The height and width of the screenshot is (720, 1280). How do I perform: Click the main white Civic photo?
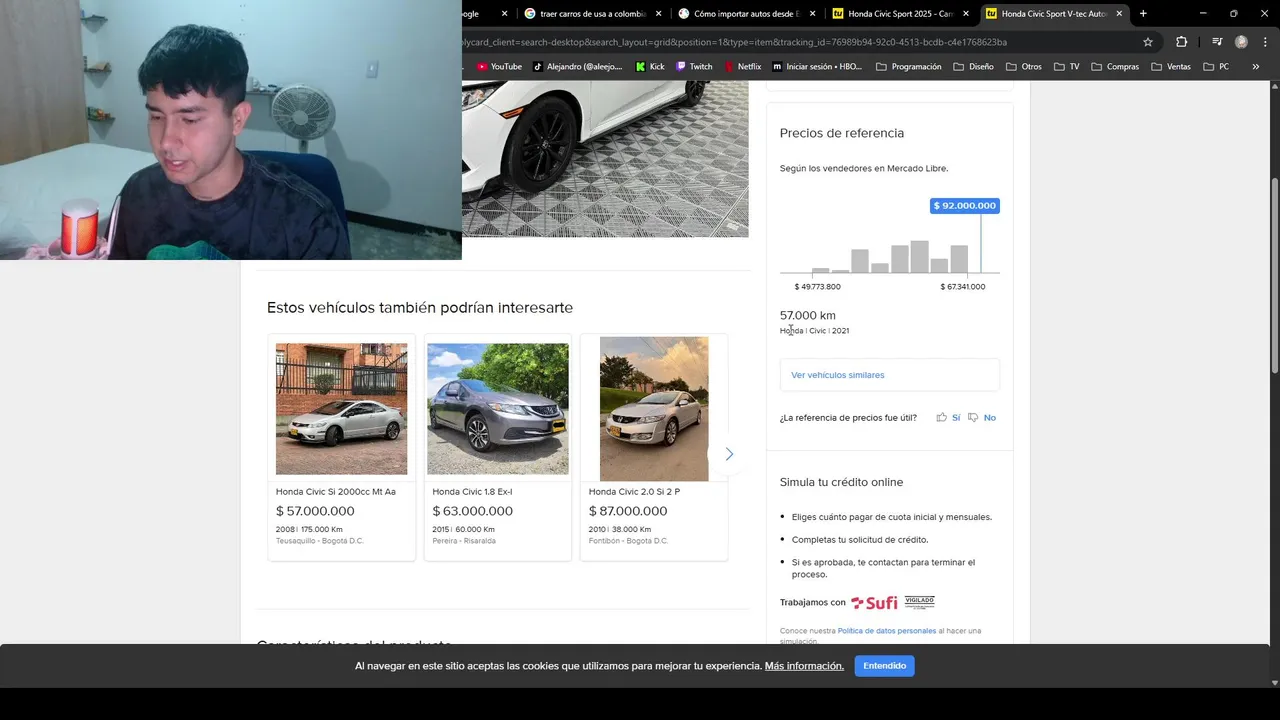click(x=605, y=159)
